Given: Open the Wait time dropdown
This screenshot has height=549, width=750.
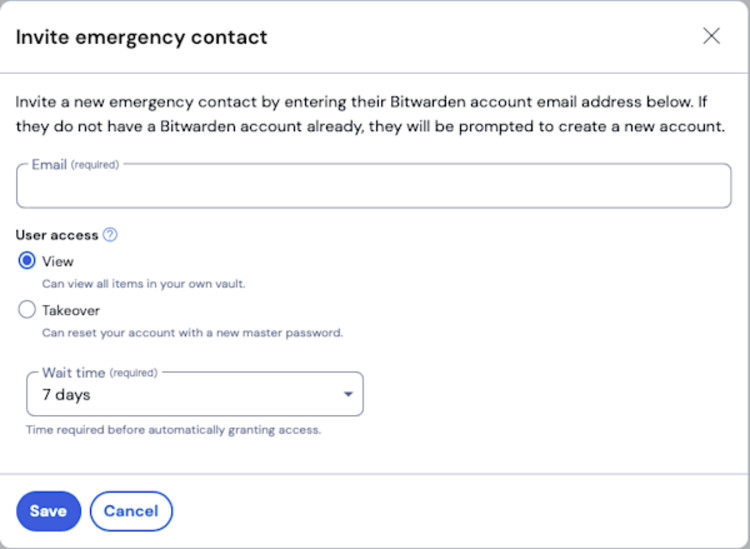Looking at the screenshot, I should click(194, 395).
